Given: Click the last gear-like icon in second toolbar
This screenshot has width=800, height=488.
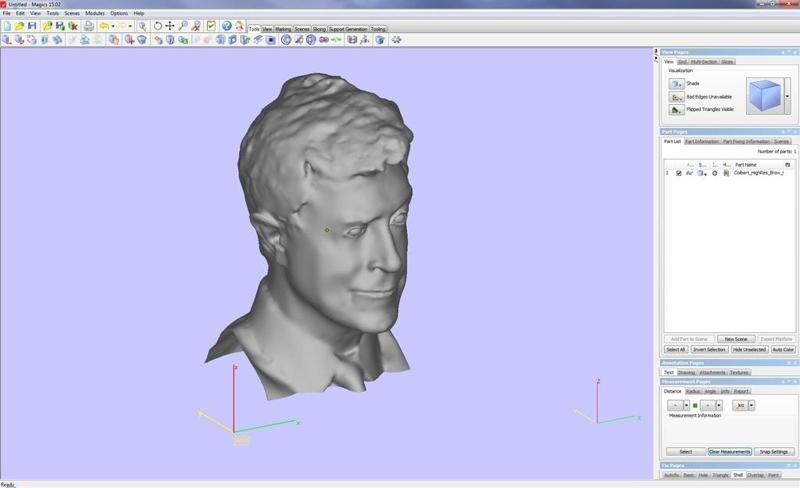Looking at the screenshot, I should tap(396, 40).
